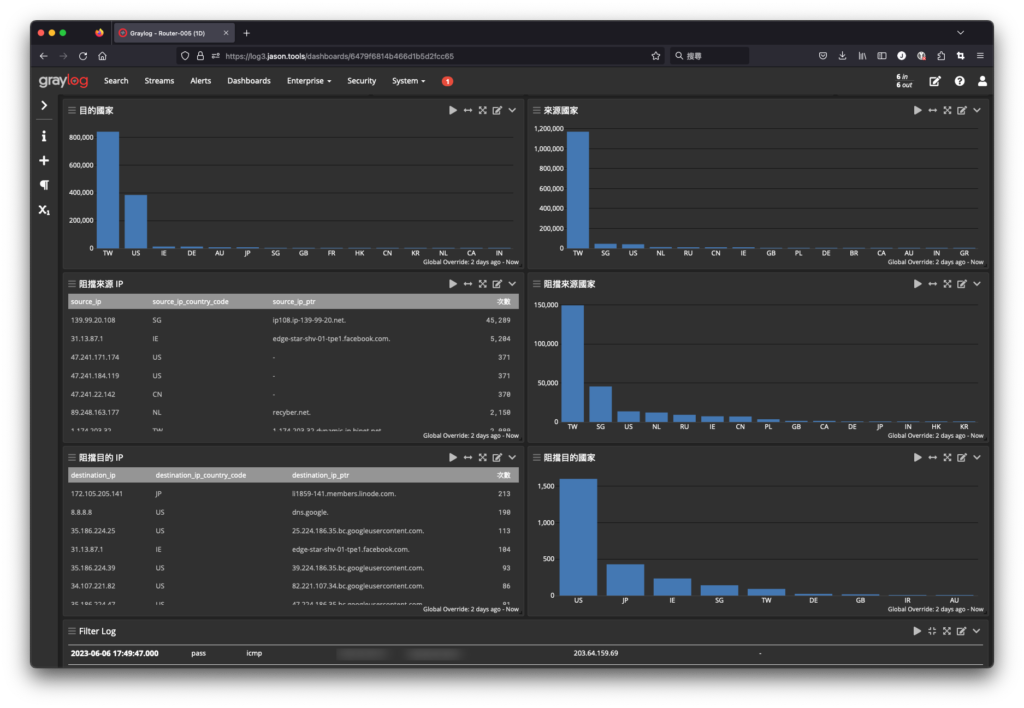Open 阻擋目的國家 widget actions chevron
The height and width of the screenshot is (708, 1024).
tap(977, 458)
